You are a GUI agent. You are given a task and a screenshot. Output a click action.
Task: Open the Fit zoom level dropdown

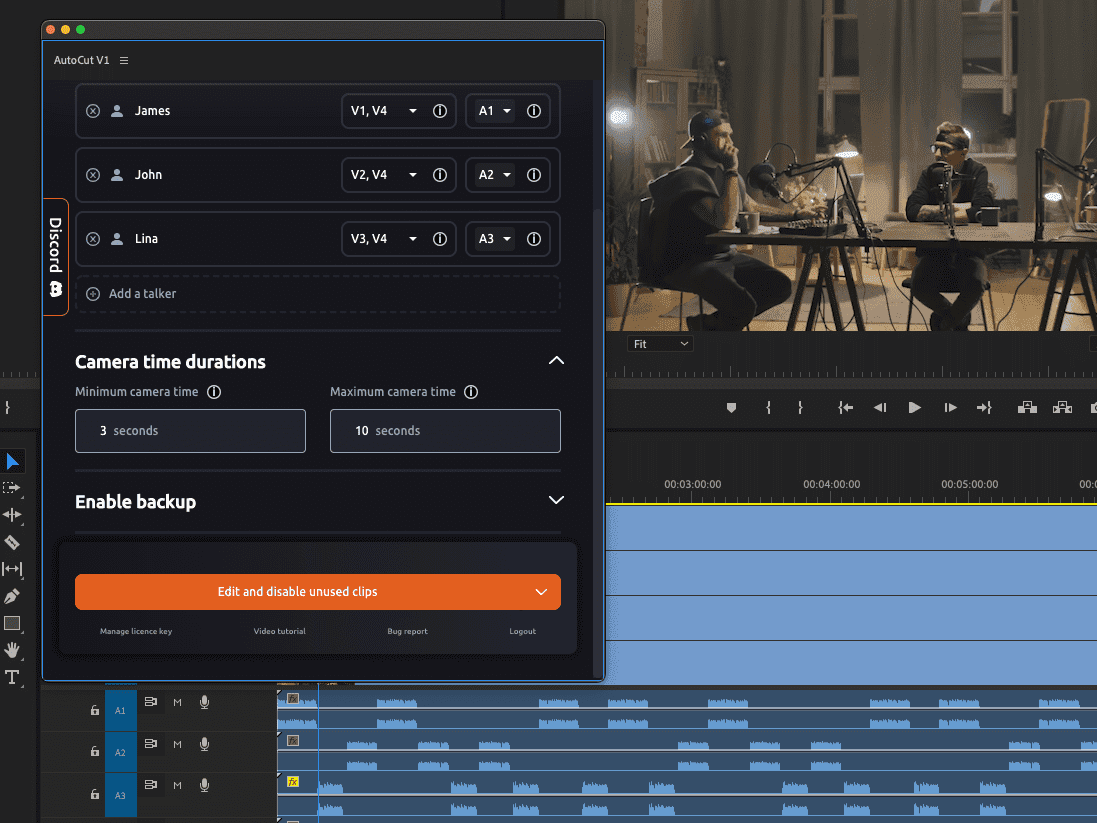tap(660, 344)
